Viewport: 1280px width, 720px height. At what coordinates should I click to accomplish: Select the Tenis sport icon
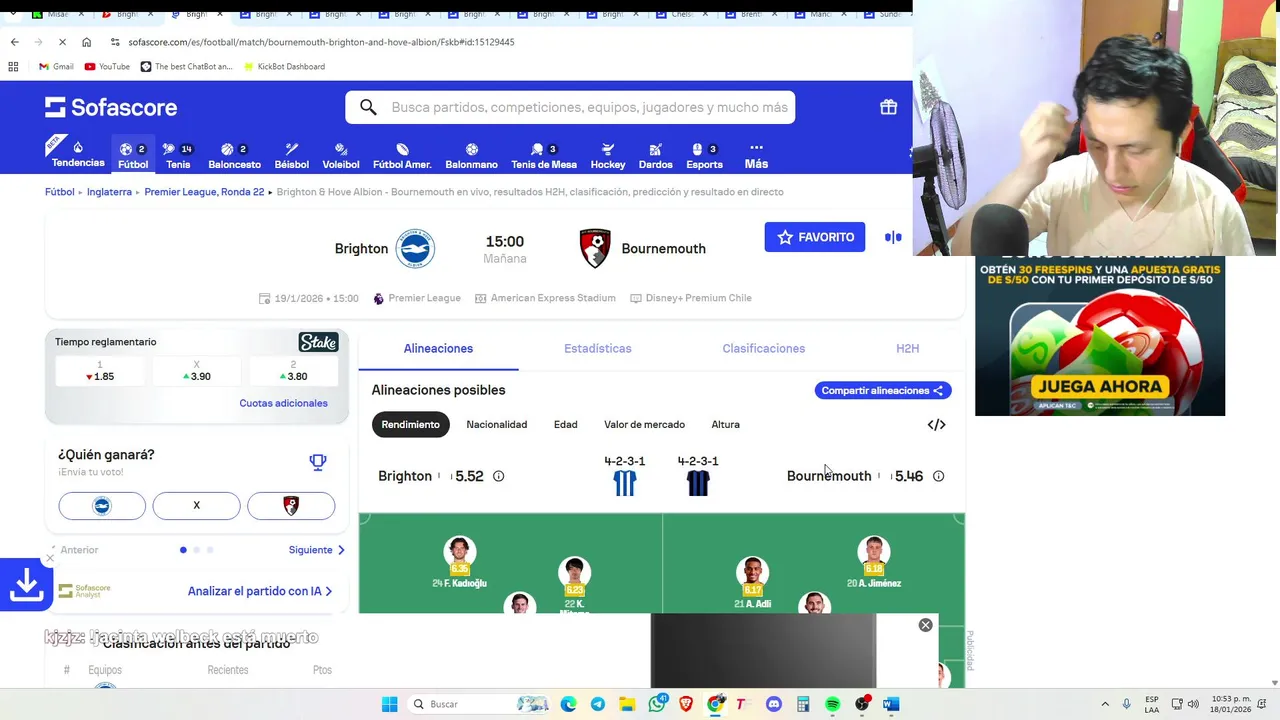[x=178, y=155]
